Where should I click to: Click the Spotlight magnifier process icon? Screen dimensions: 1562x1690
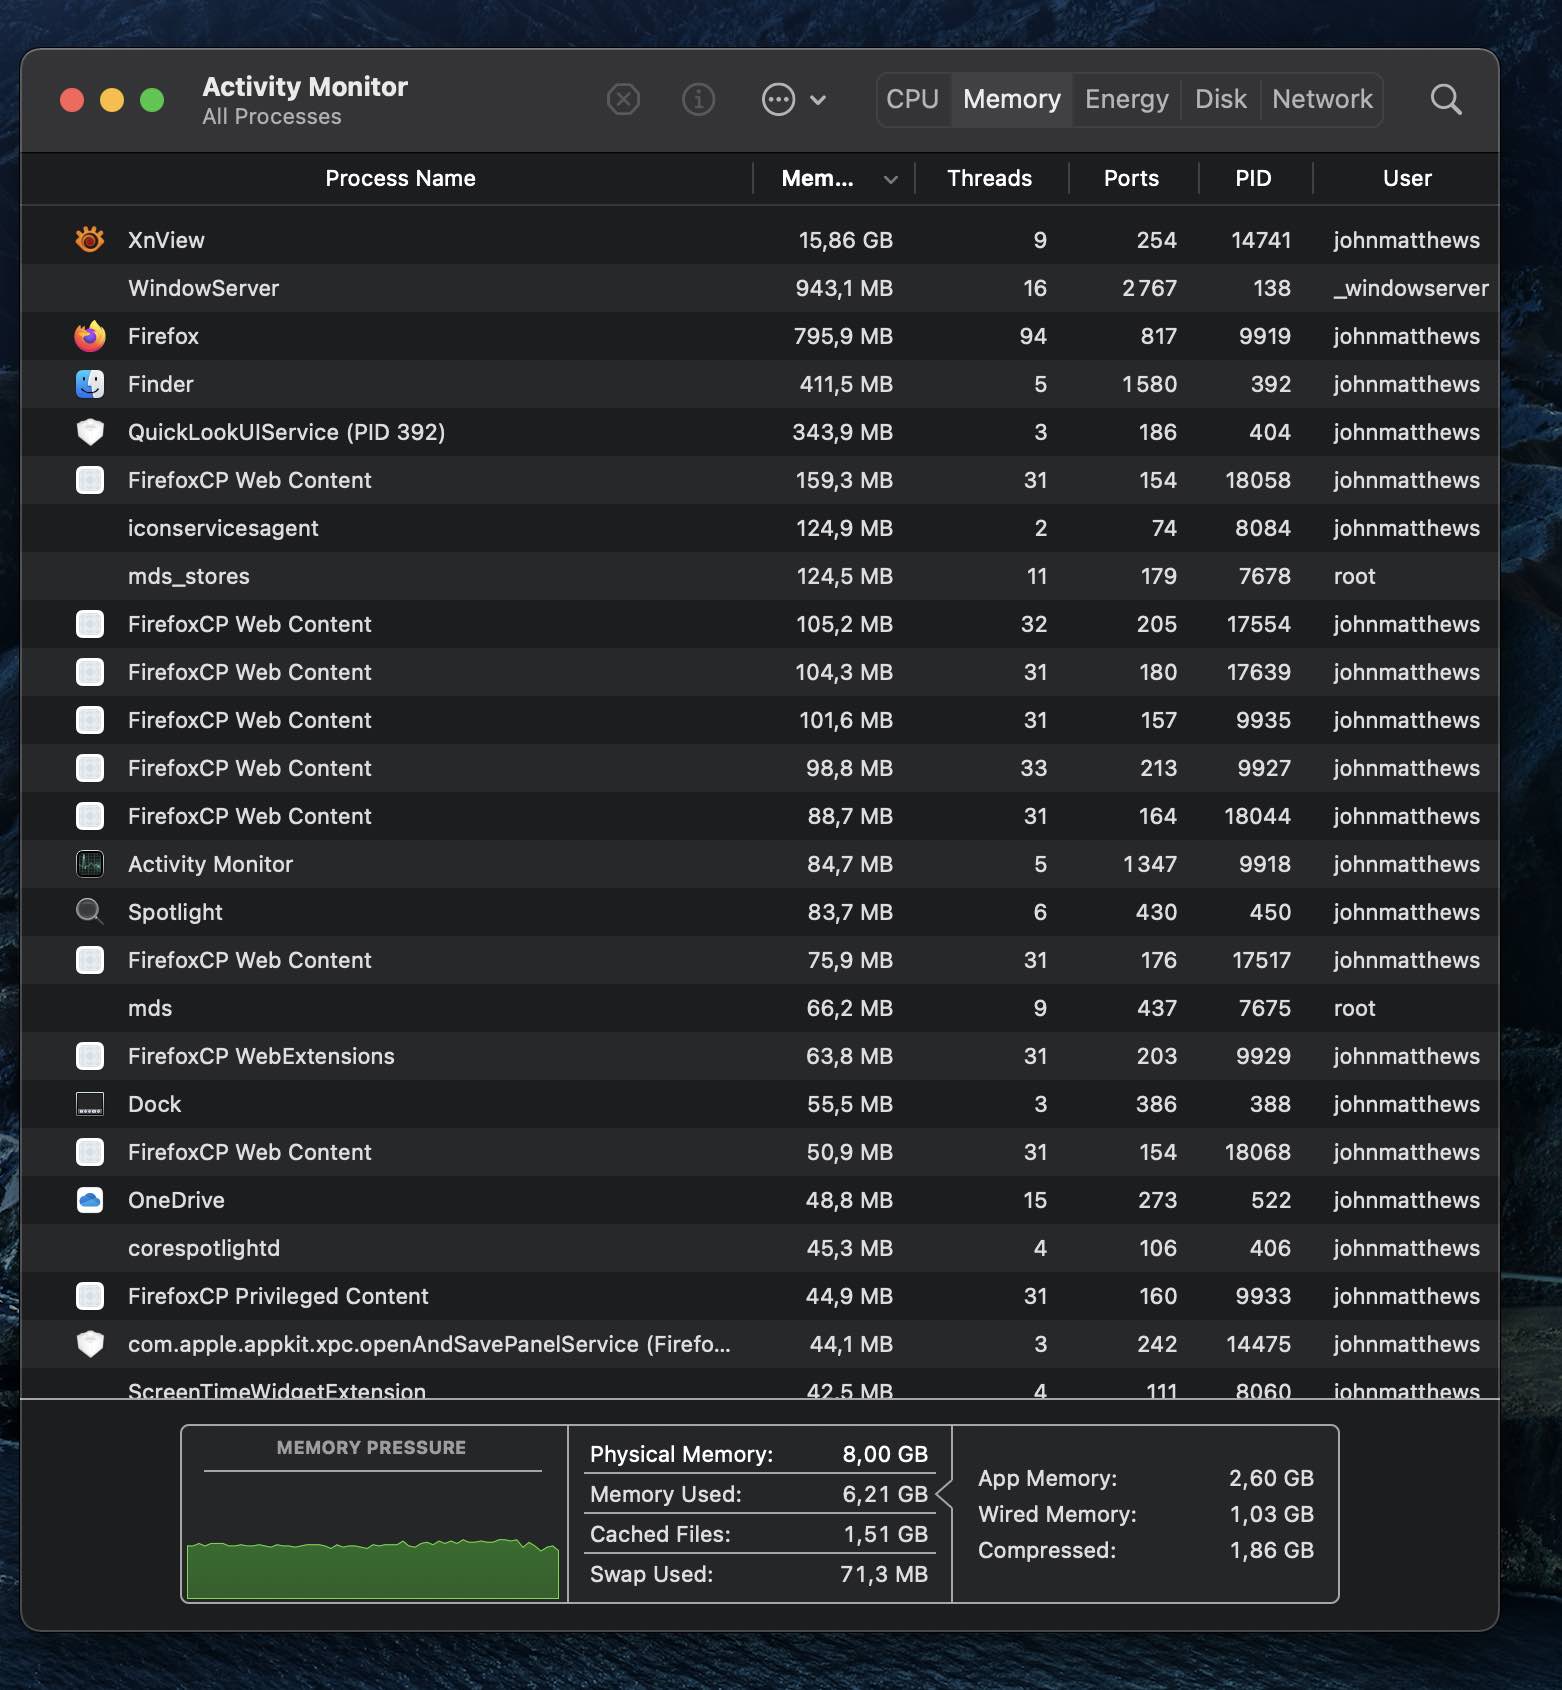point(90,912)
